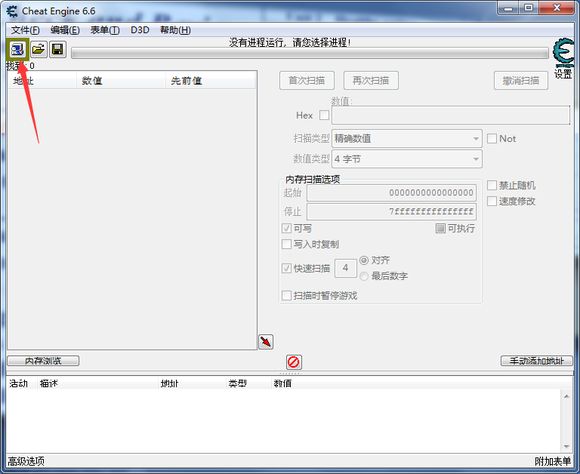
Task: Expand the 数值类型 dropdown showing 4 字节
Action: [407, 159]
